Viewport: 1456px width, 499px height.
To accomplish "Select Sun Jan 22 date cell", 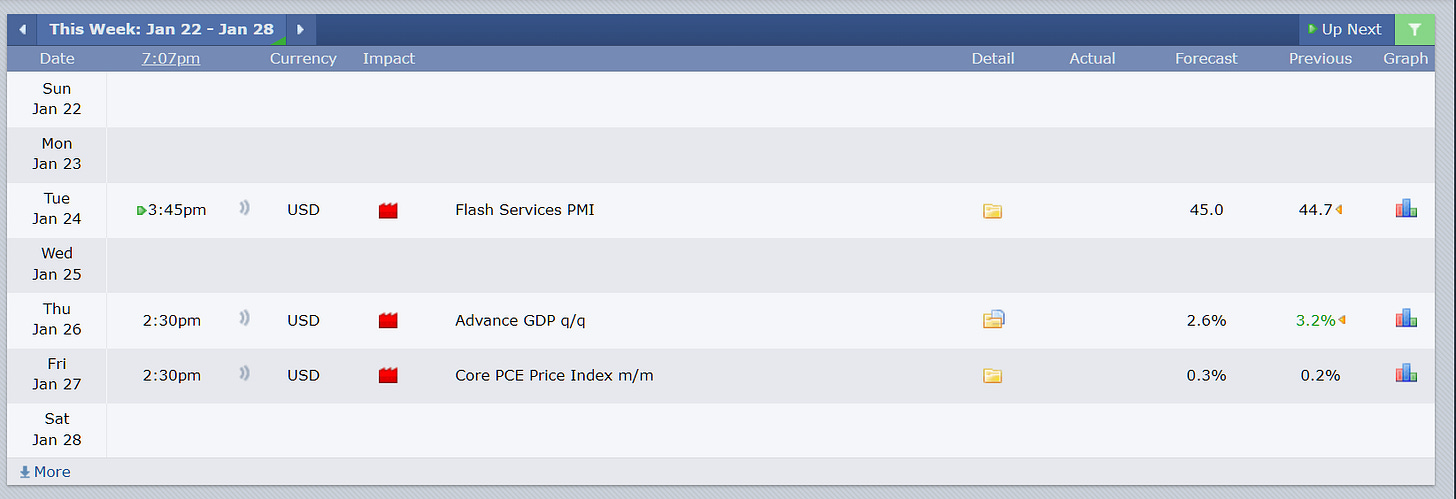I will click(x=57, y=99).
